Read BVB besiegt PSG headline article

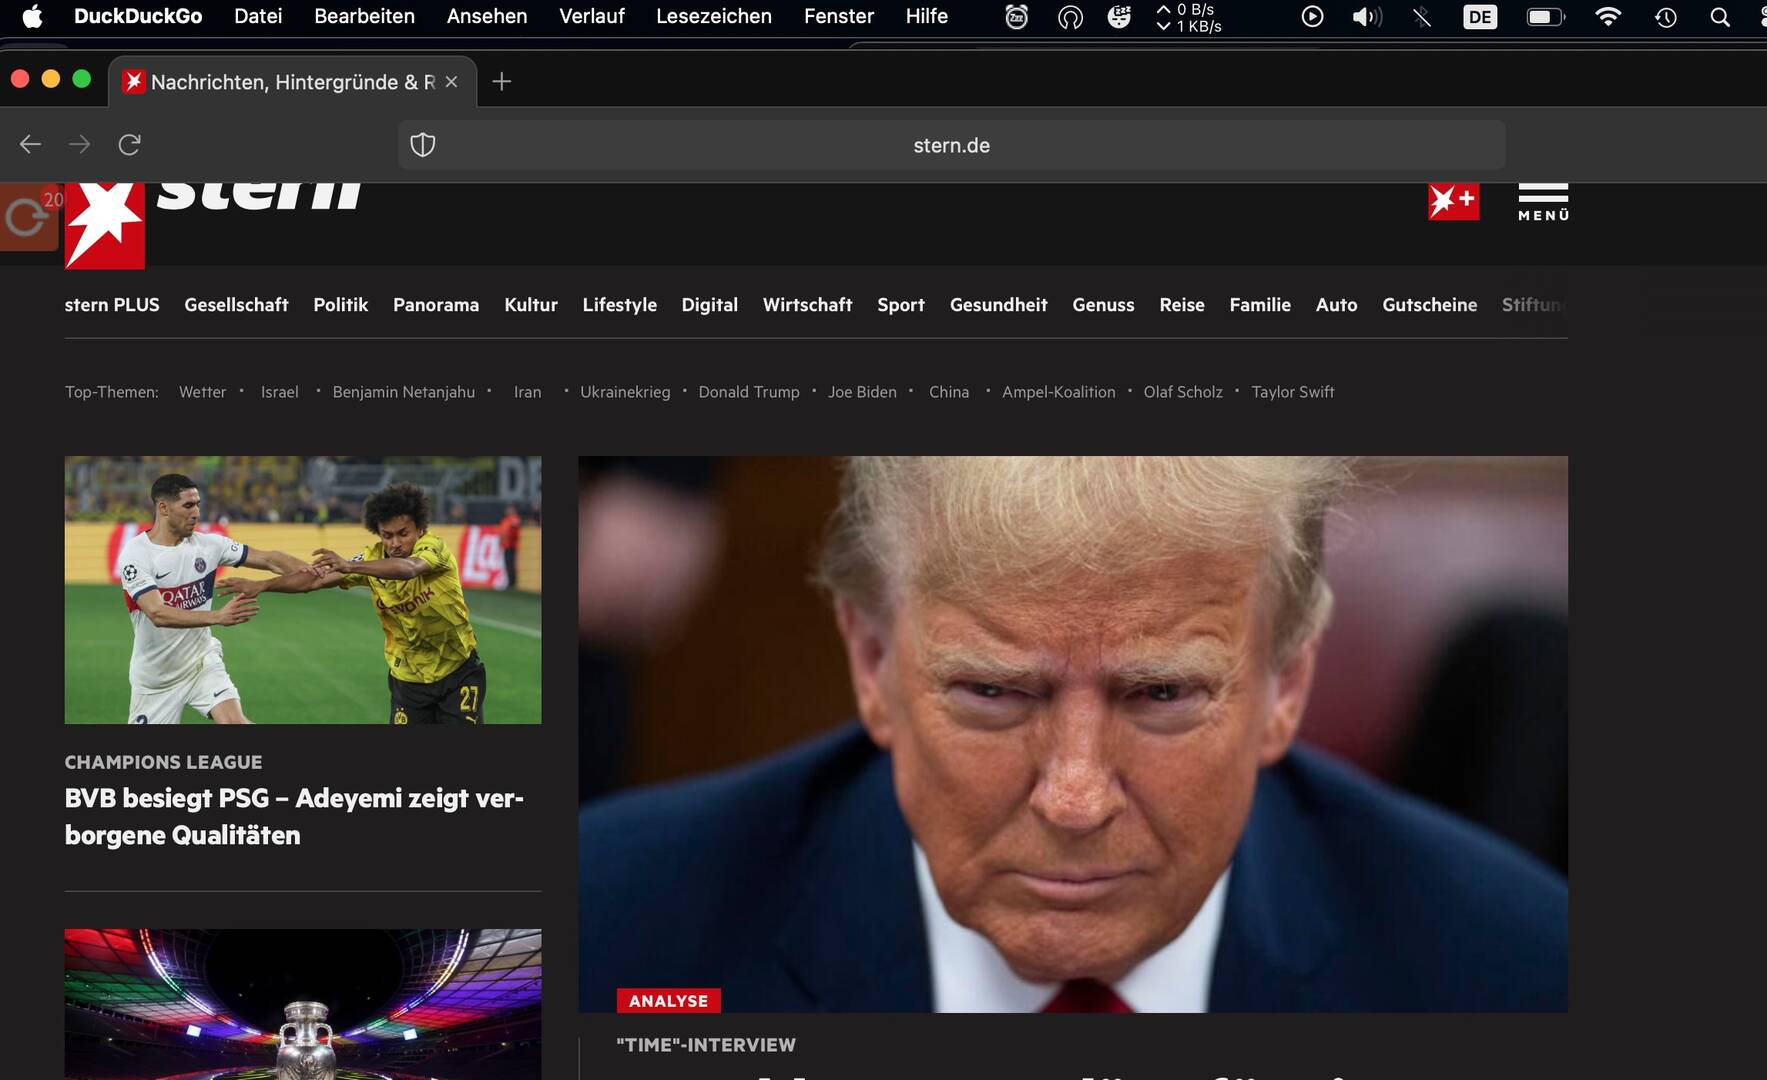point(294,817)
